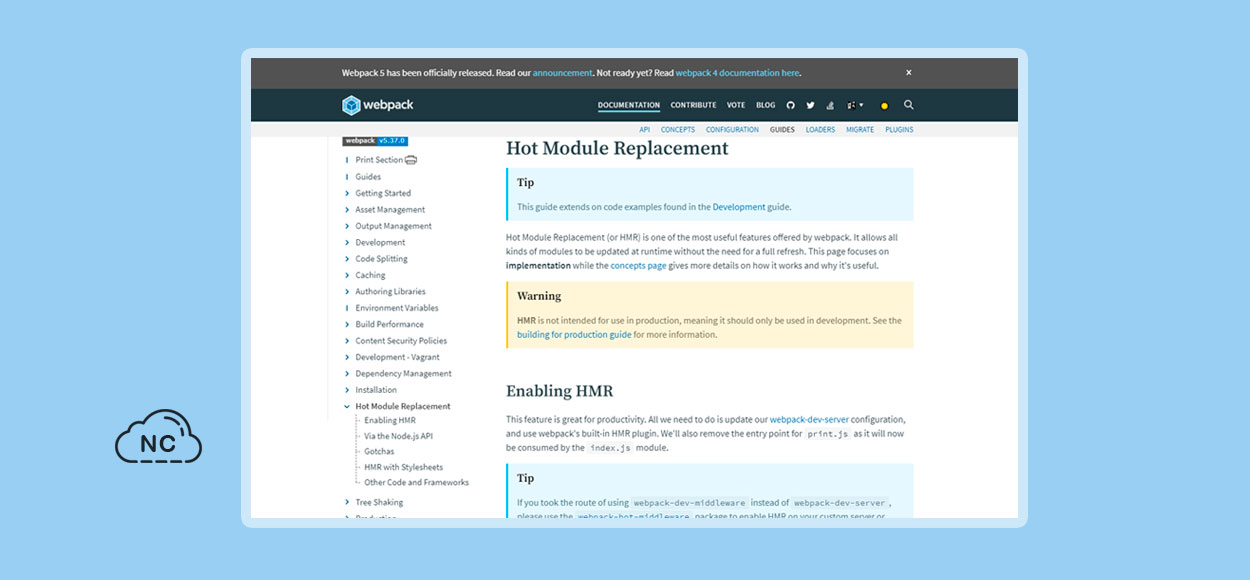Expand the Caching chevron

[347, 275]
